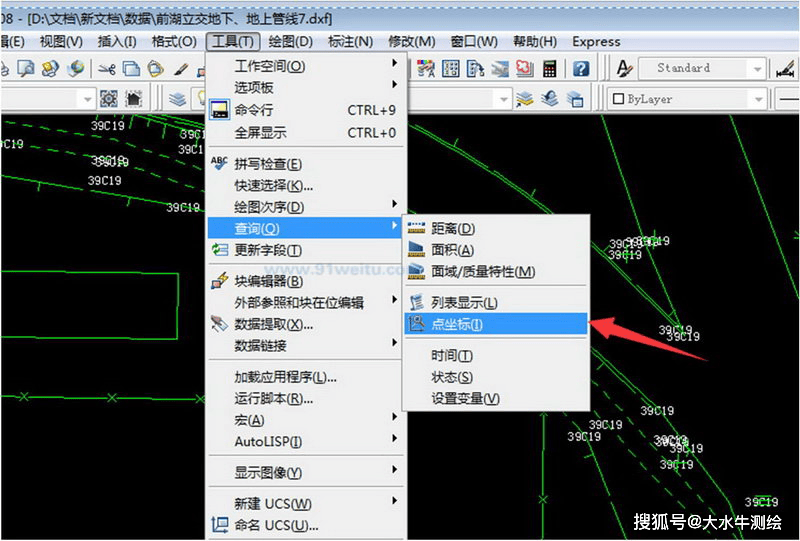Expand the AutoLISP(I) submenu
The image size is (800, 541).
306,441
